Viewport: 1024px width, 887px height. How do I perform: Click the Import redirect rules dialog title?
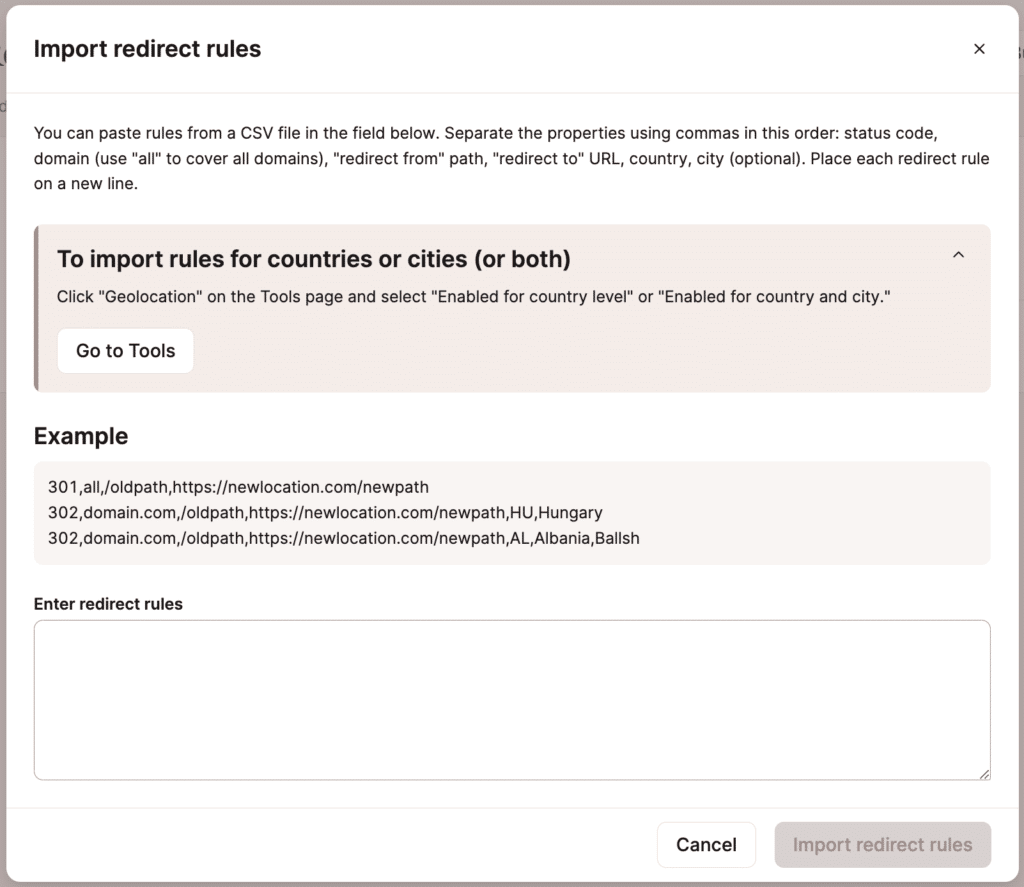147,48
